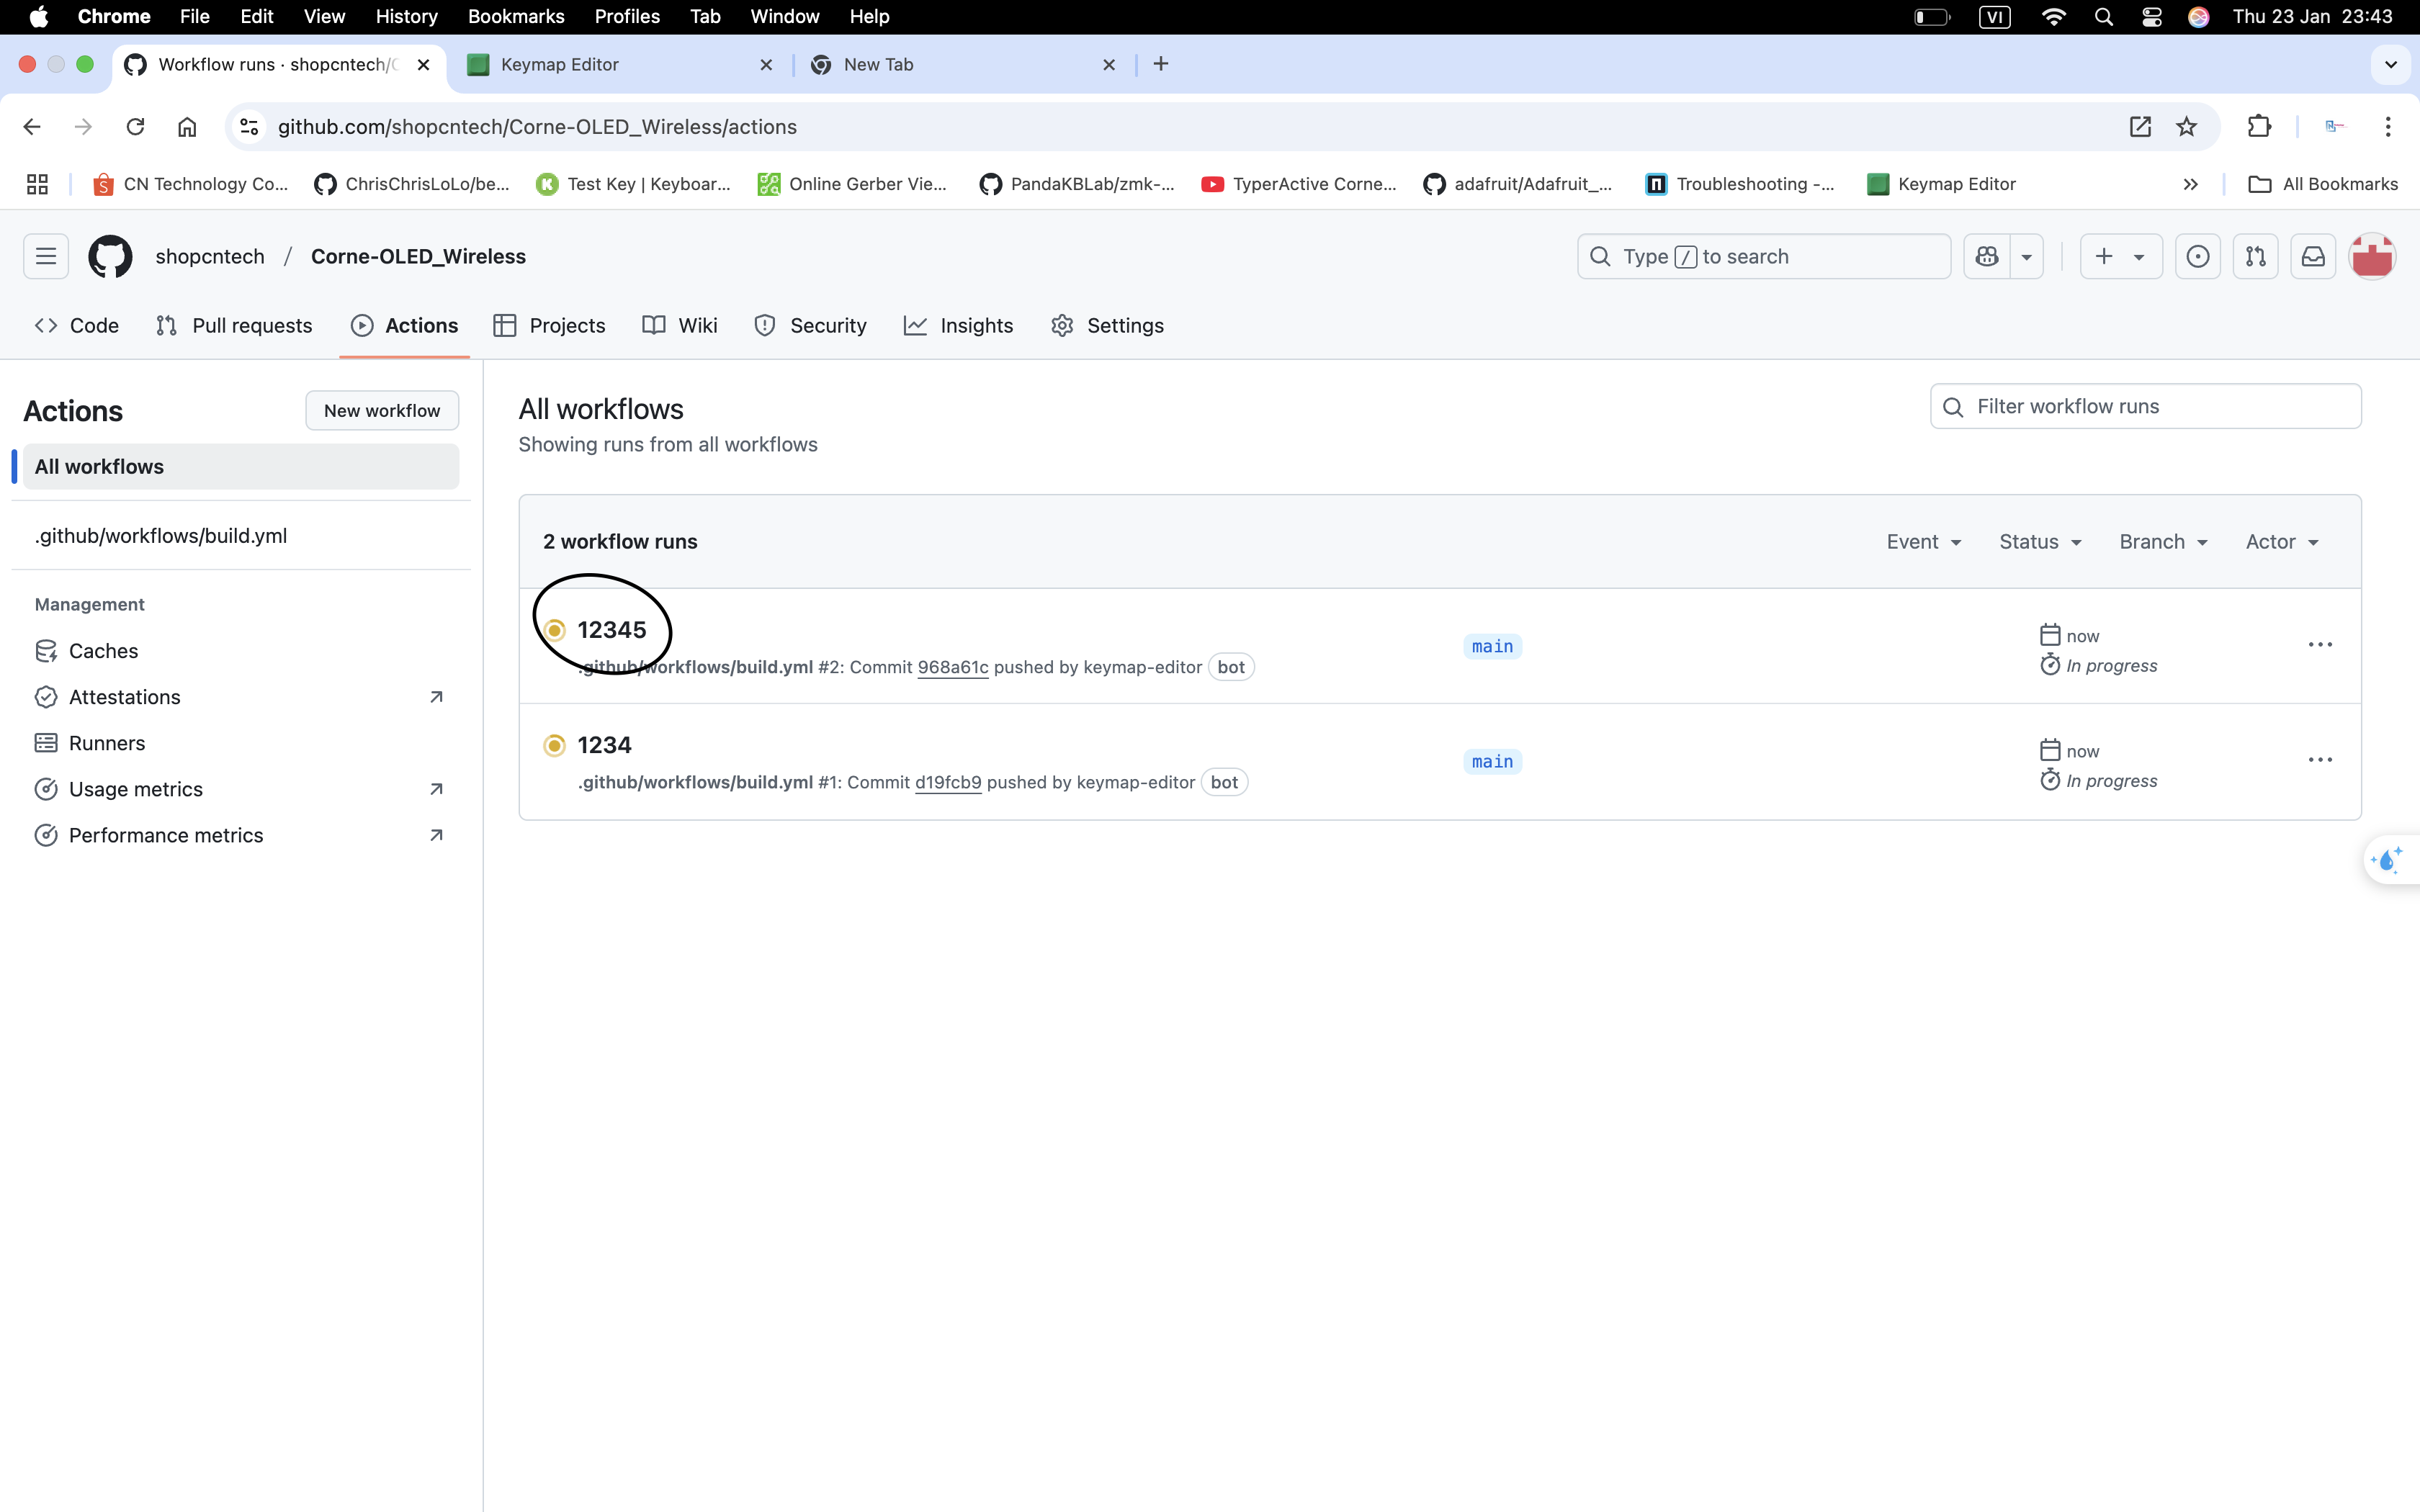Open workflow run titled 12345

click(x=612, y=630)
